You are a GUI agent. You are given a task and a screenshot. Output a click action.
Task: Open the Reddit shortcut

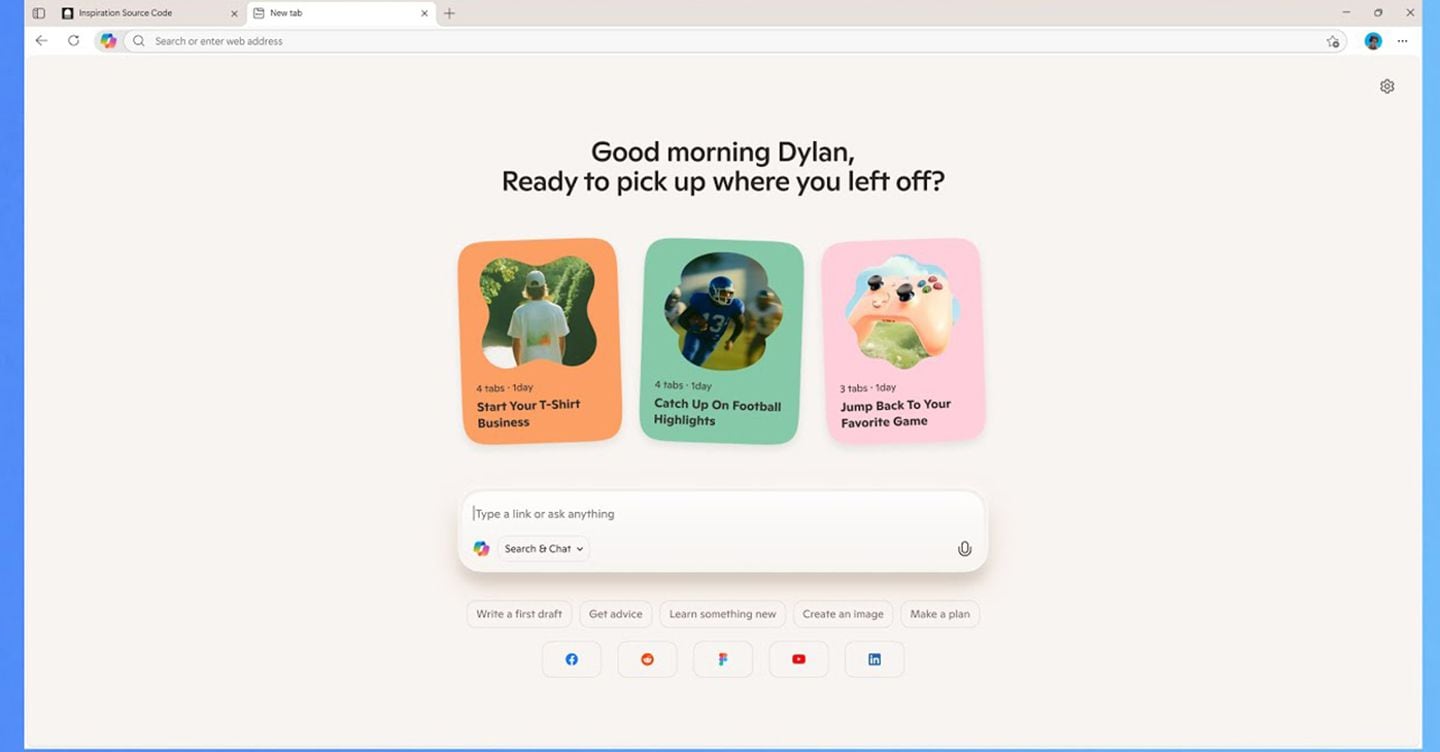[x=647, y=659]
